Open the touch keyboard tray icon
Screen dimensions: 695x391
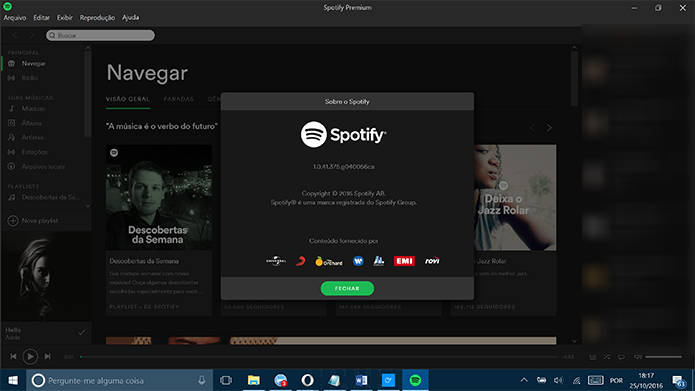pyautogui.click(x=595, y=380)
